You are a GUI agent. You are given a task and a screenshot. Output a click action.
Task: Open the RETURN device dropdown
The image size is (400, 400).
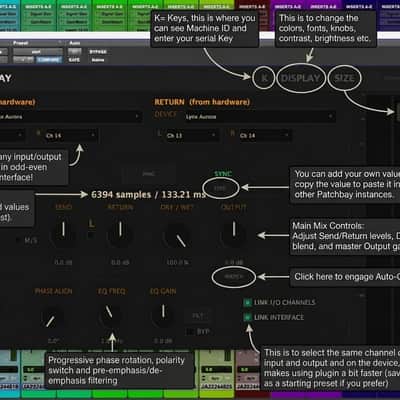[259, 117]
